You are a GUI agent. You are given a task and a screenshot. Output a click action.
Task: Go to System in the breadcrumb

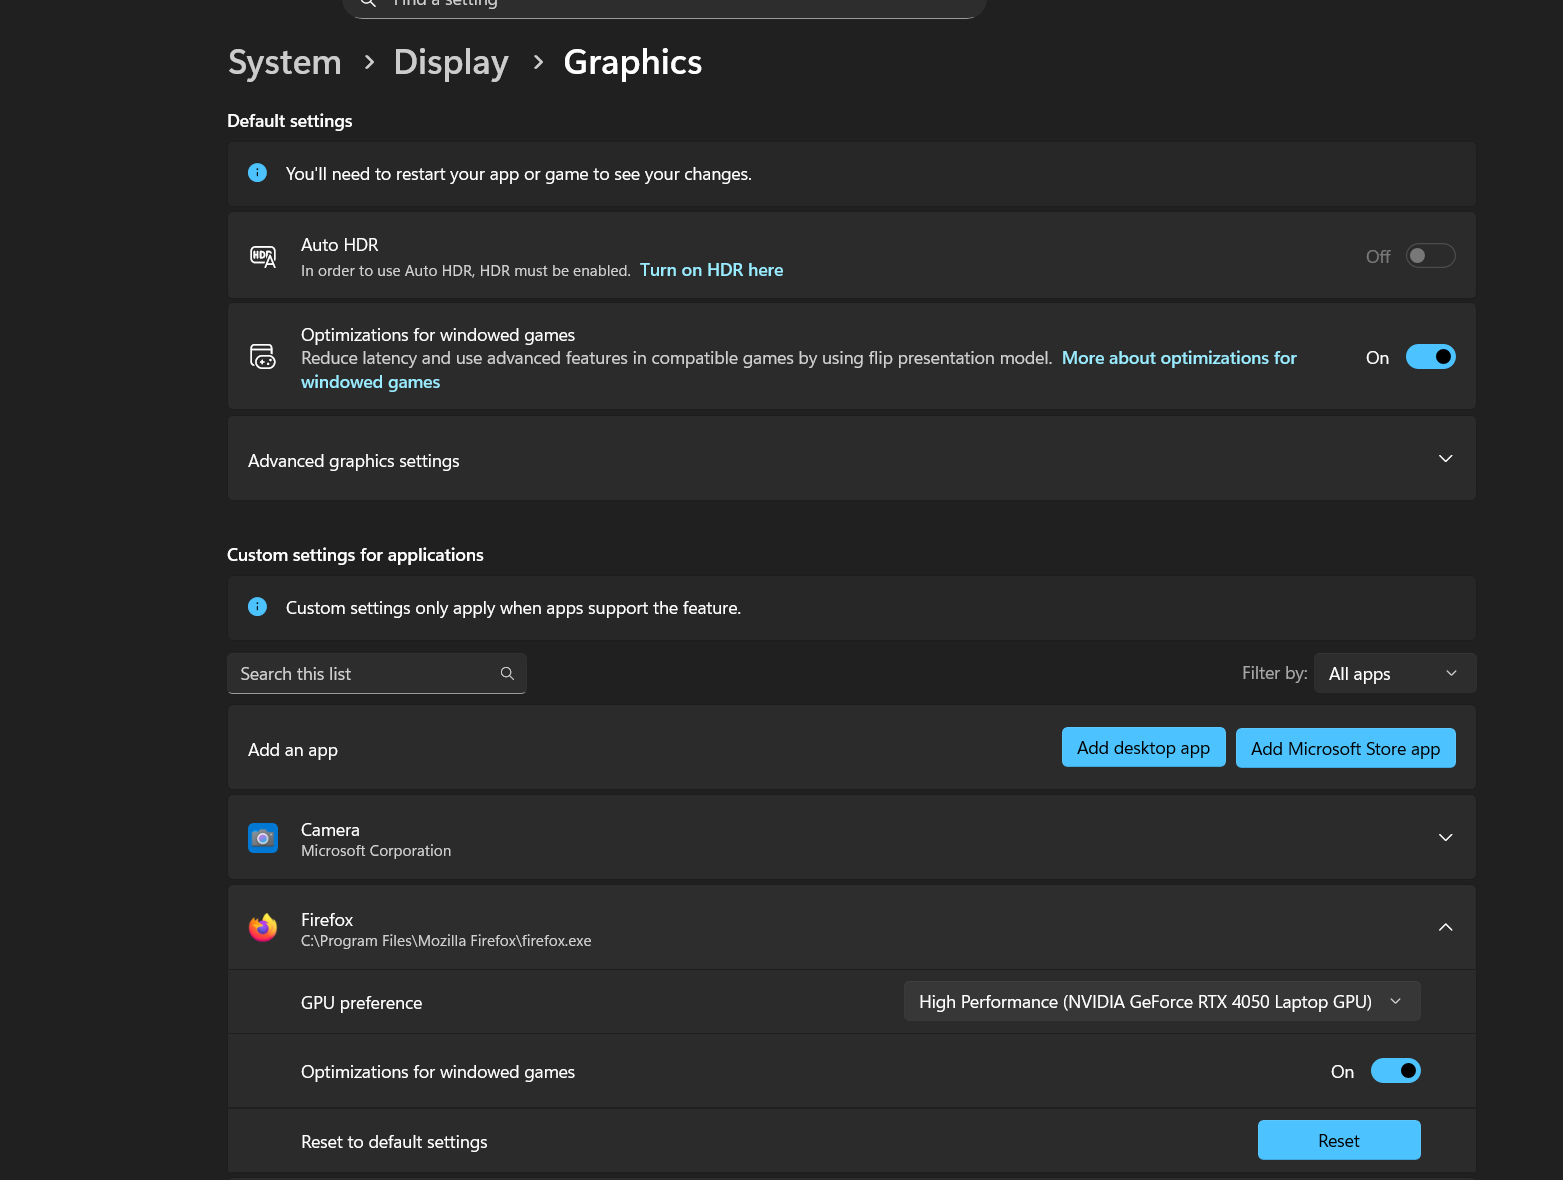[x=285, y=62]
